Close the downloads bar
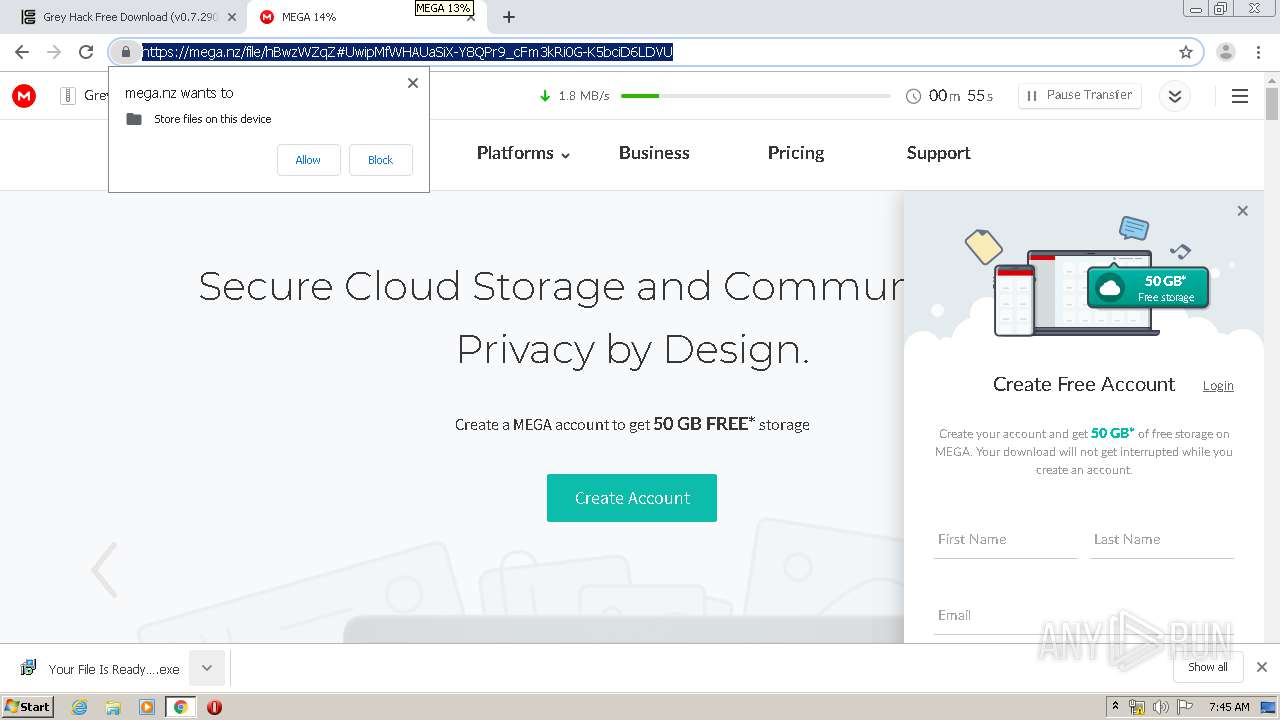This screenshot has width=1280, height=720. tap(1262, 667)
